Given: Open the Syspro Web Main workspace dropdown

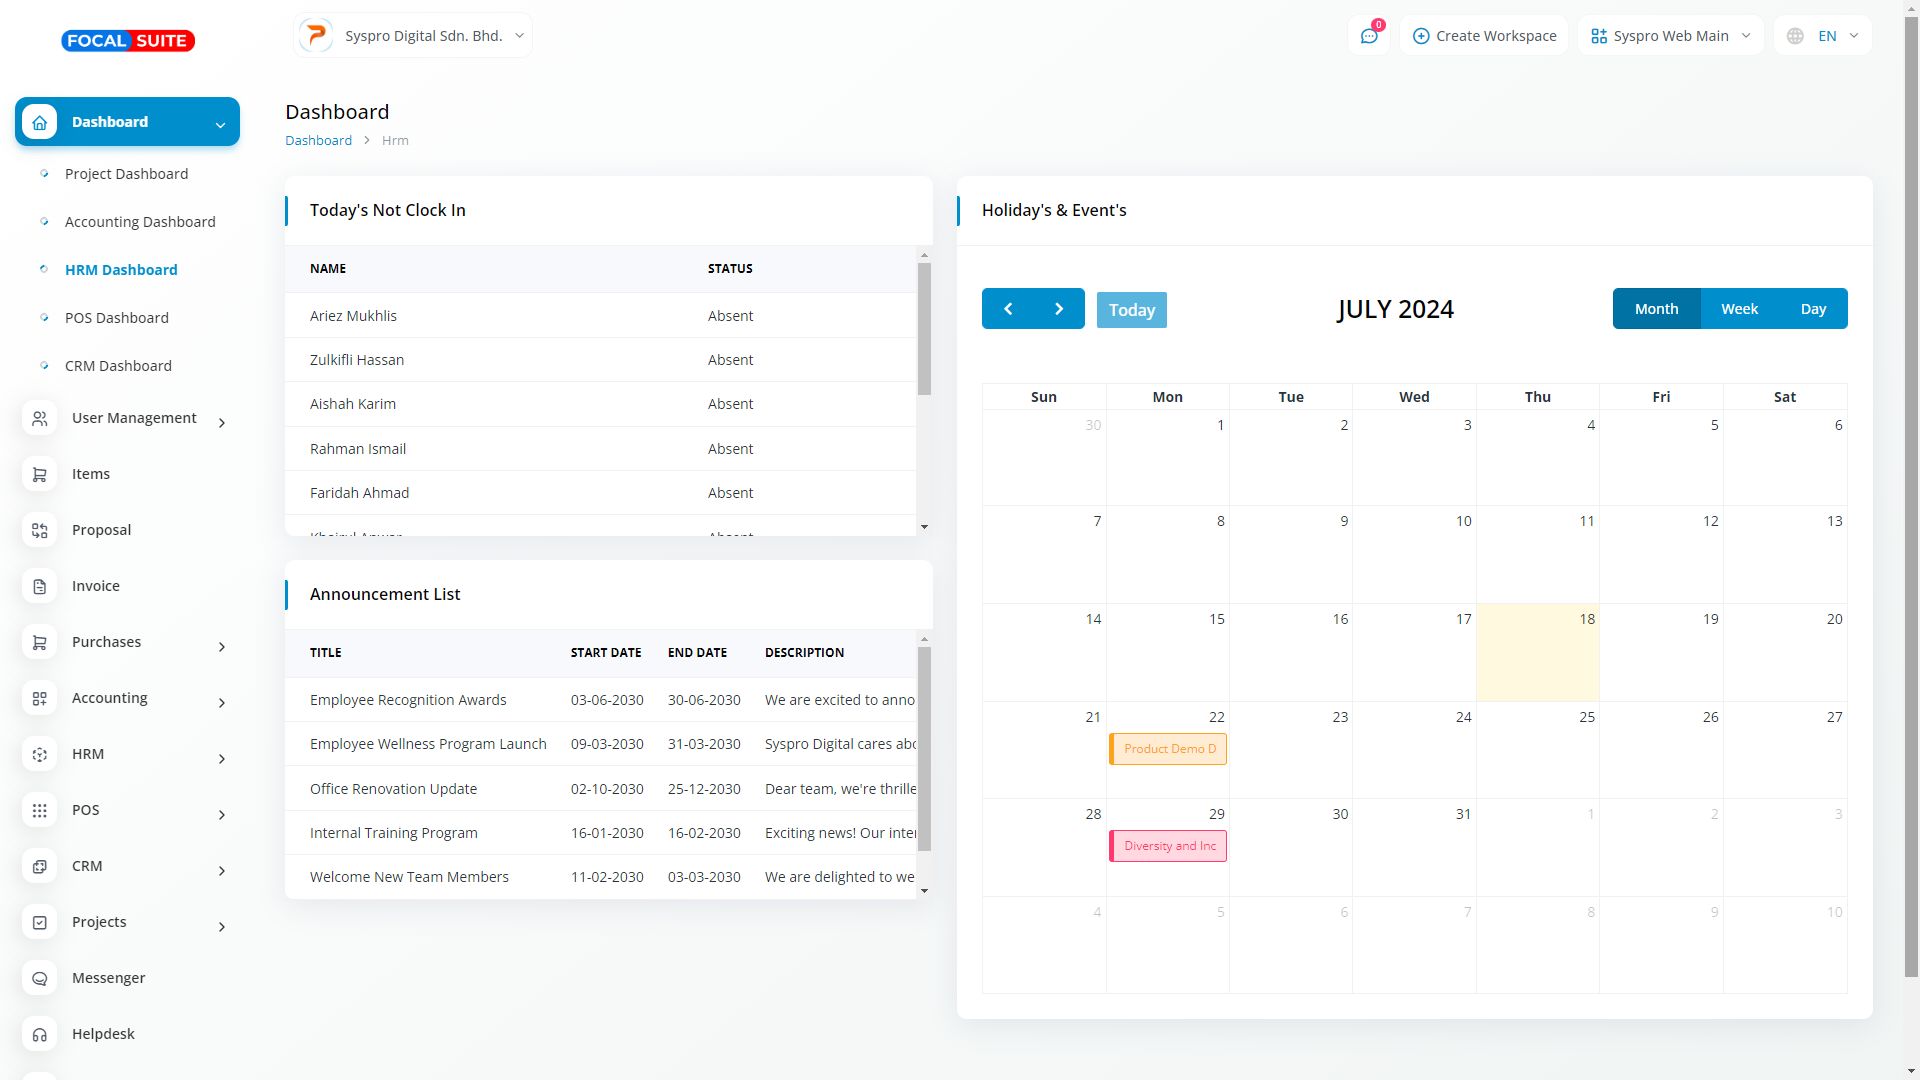Looking at the screenshot, I should coord(1670,36).
